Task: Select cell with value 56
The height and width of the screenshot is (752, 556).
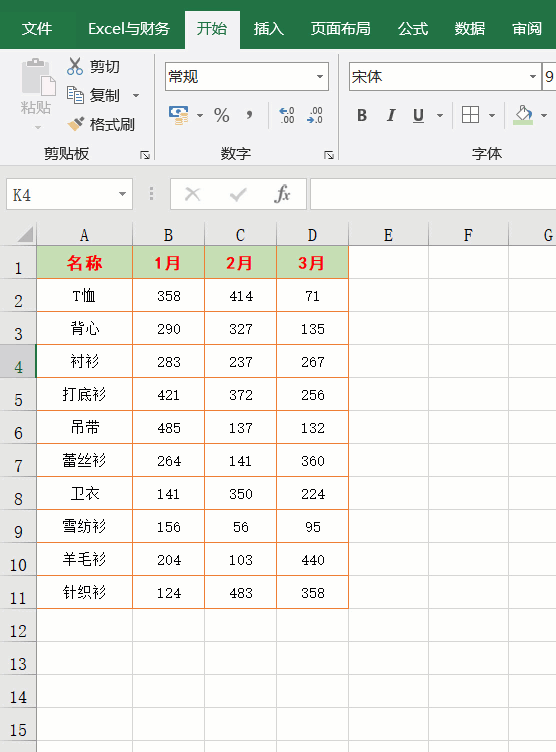Action: coord(240,527)
